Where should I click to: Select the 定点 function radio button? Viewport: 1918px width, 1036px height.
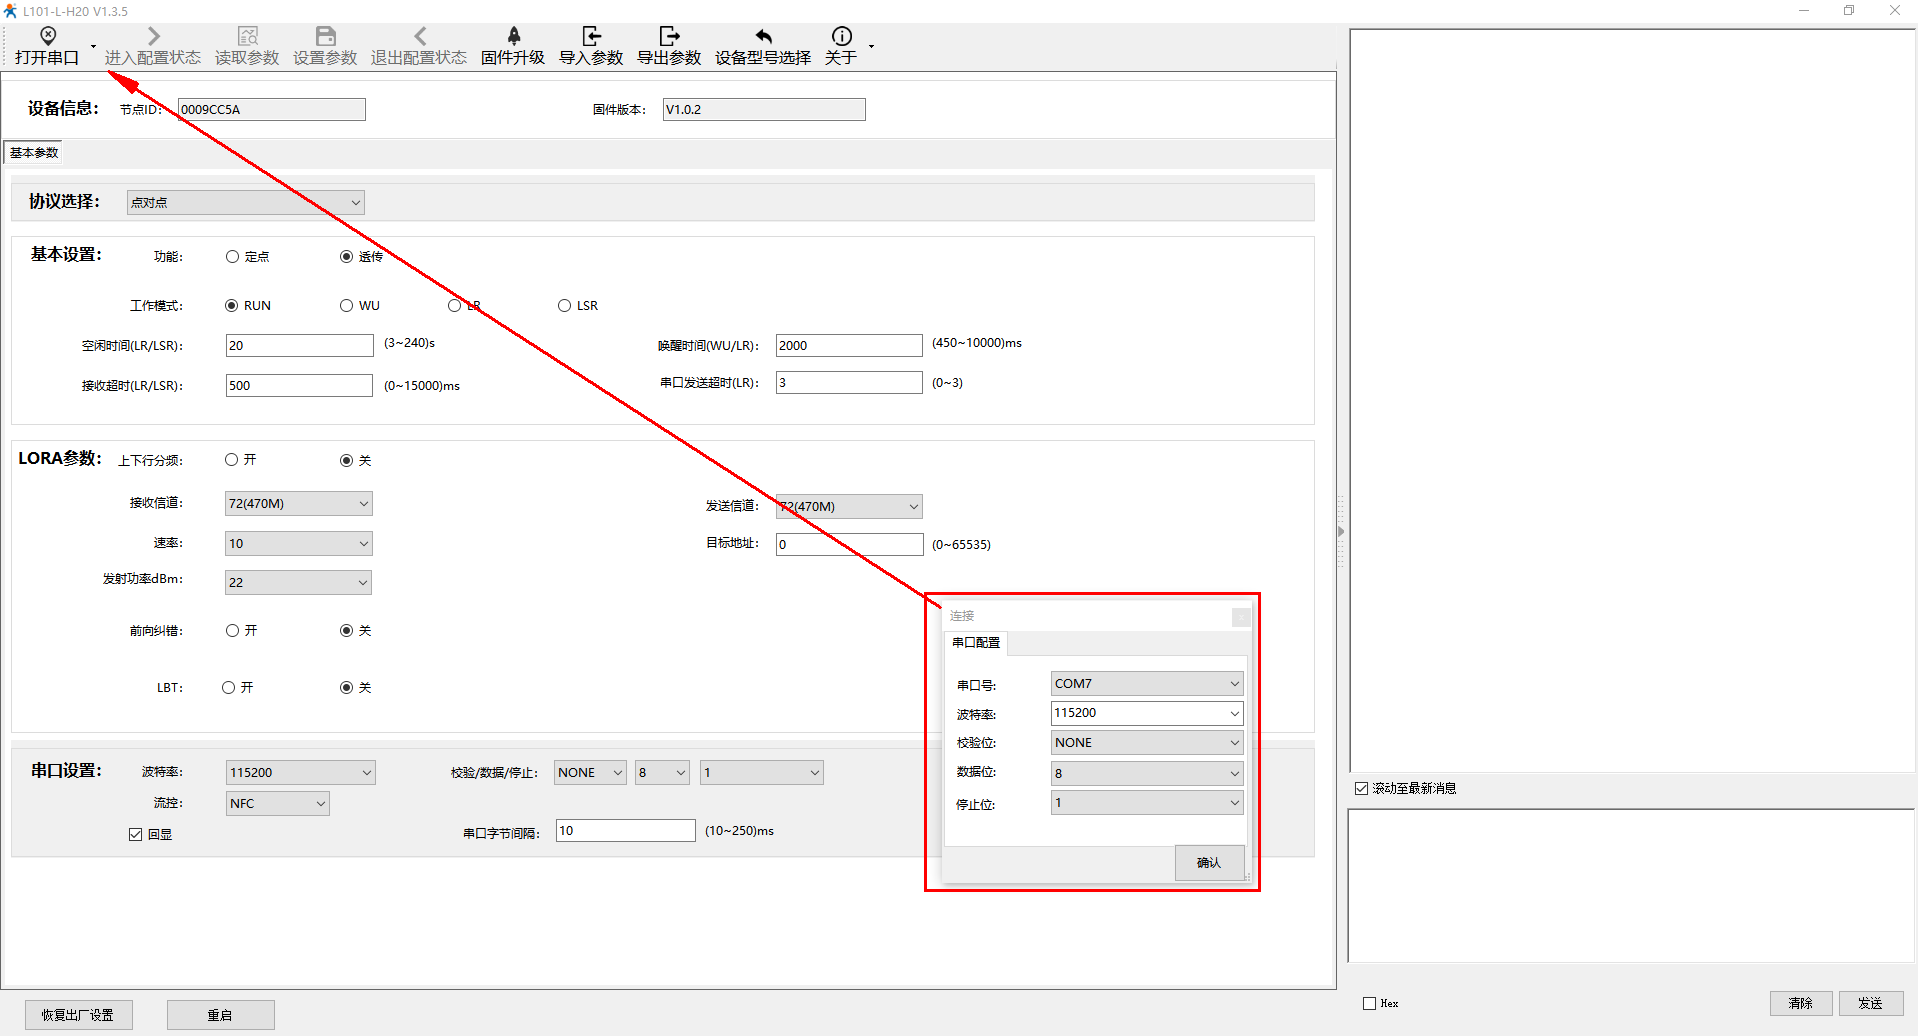233,257
